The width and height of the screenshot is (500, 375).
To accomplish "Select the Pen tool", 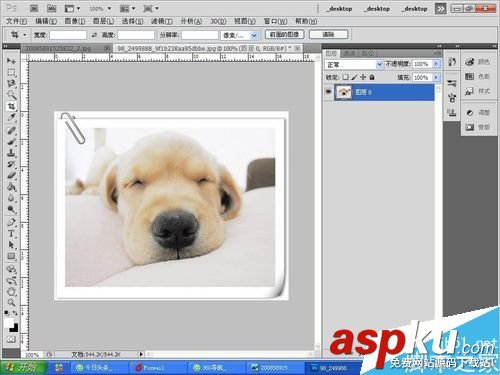I will [x=11, y=222].
